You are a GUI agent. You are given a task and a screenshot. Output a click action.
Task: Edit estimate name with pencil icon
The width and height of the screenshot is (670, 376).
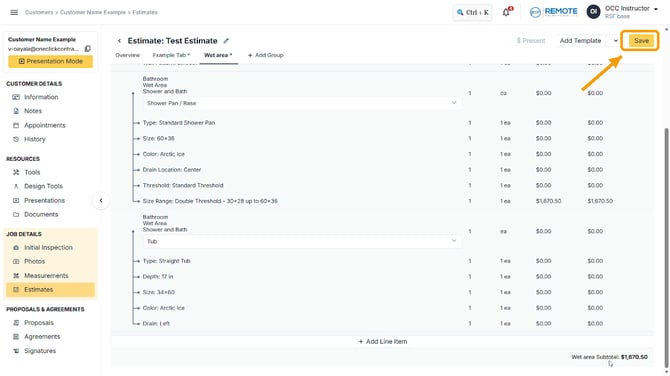pos(226,41)
